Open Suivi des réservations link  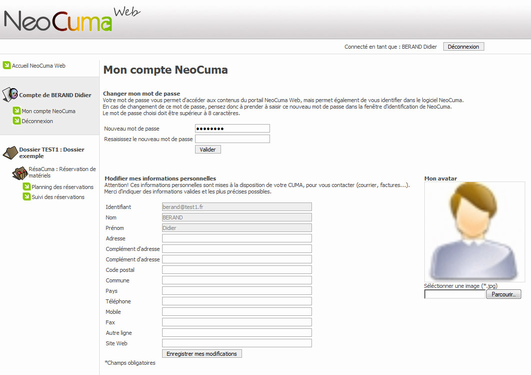[58, 197]
